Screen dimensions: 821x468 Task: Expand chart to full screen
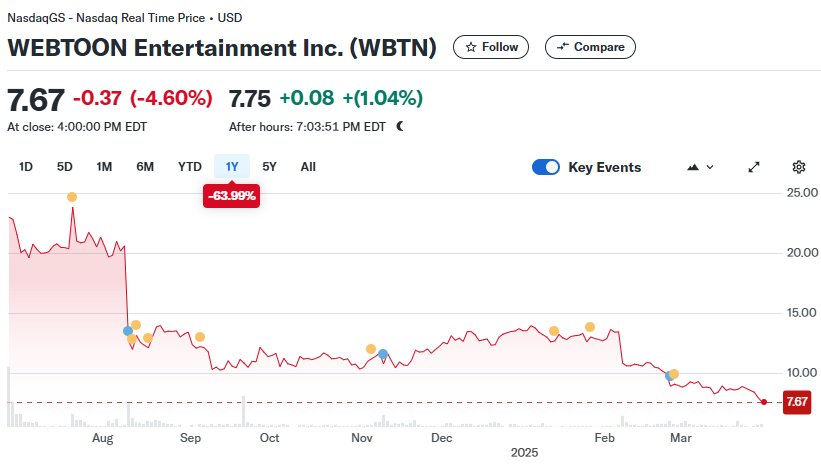coord(754,167)
